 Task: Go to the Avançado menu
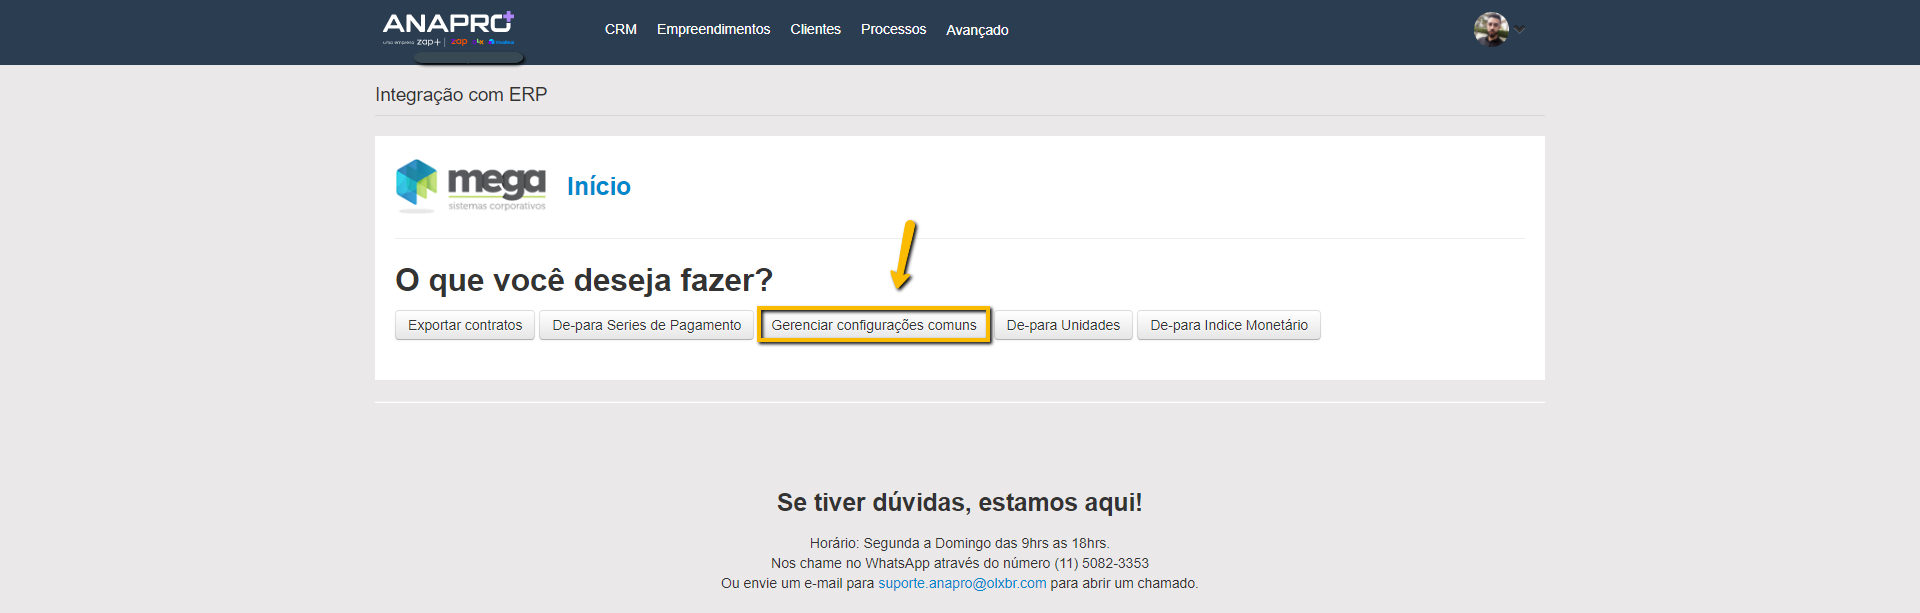tap(977, 30)
